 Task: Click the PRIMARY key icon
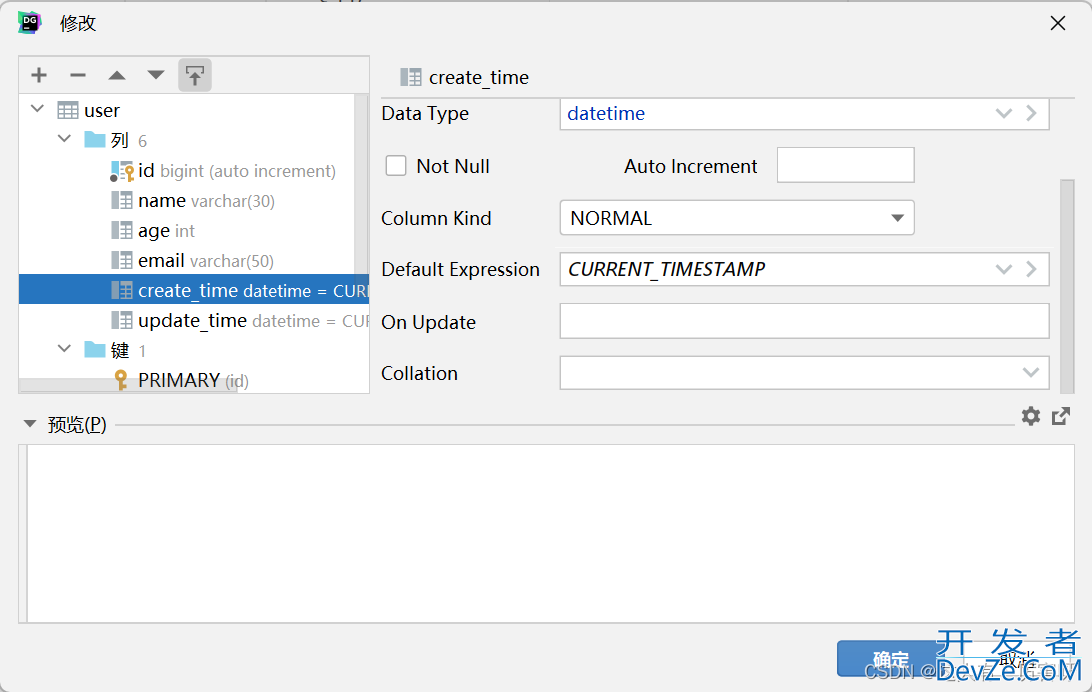(x=121, y=380)
